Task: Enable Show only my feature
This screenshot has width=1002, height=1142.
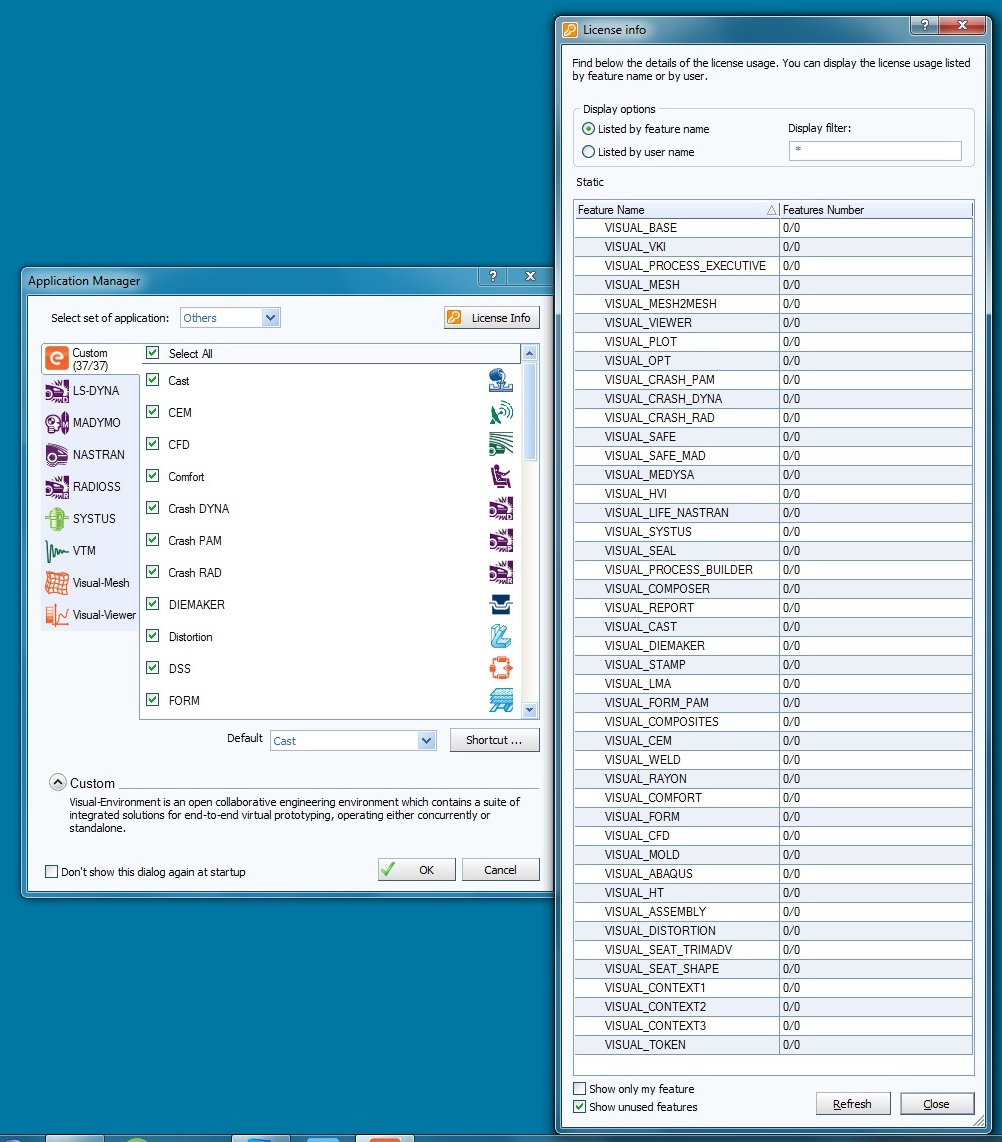Action: pos(580,1089)
